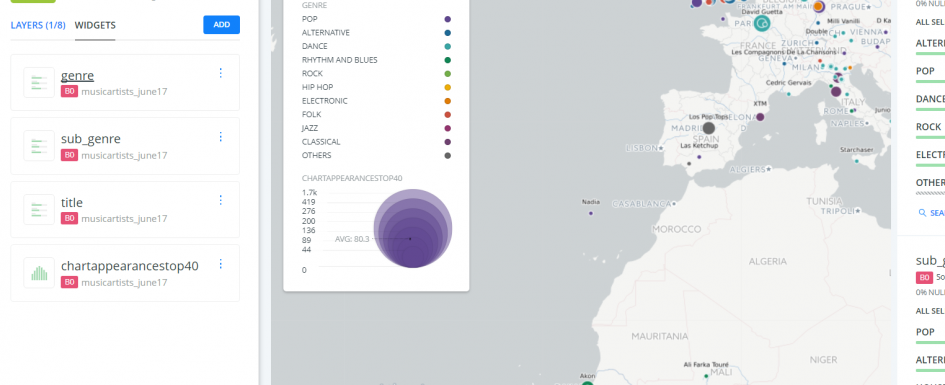This screenshot has height=385, width=945.
Task: Click the FOLK legend color dot
Action: [x=447, y=114]
